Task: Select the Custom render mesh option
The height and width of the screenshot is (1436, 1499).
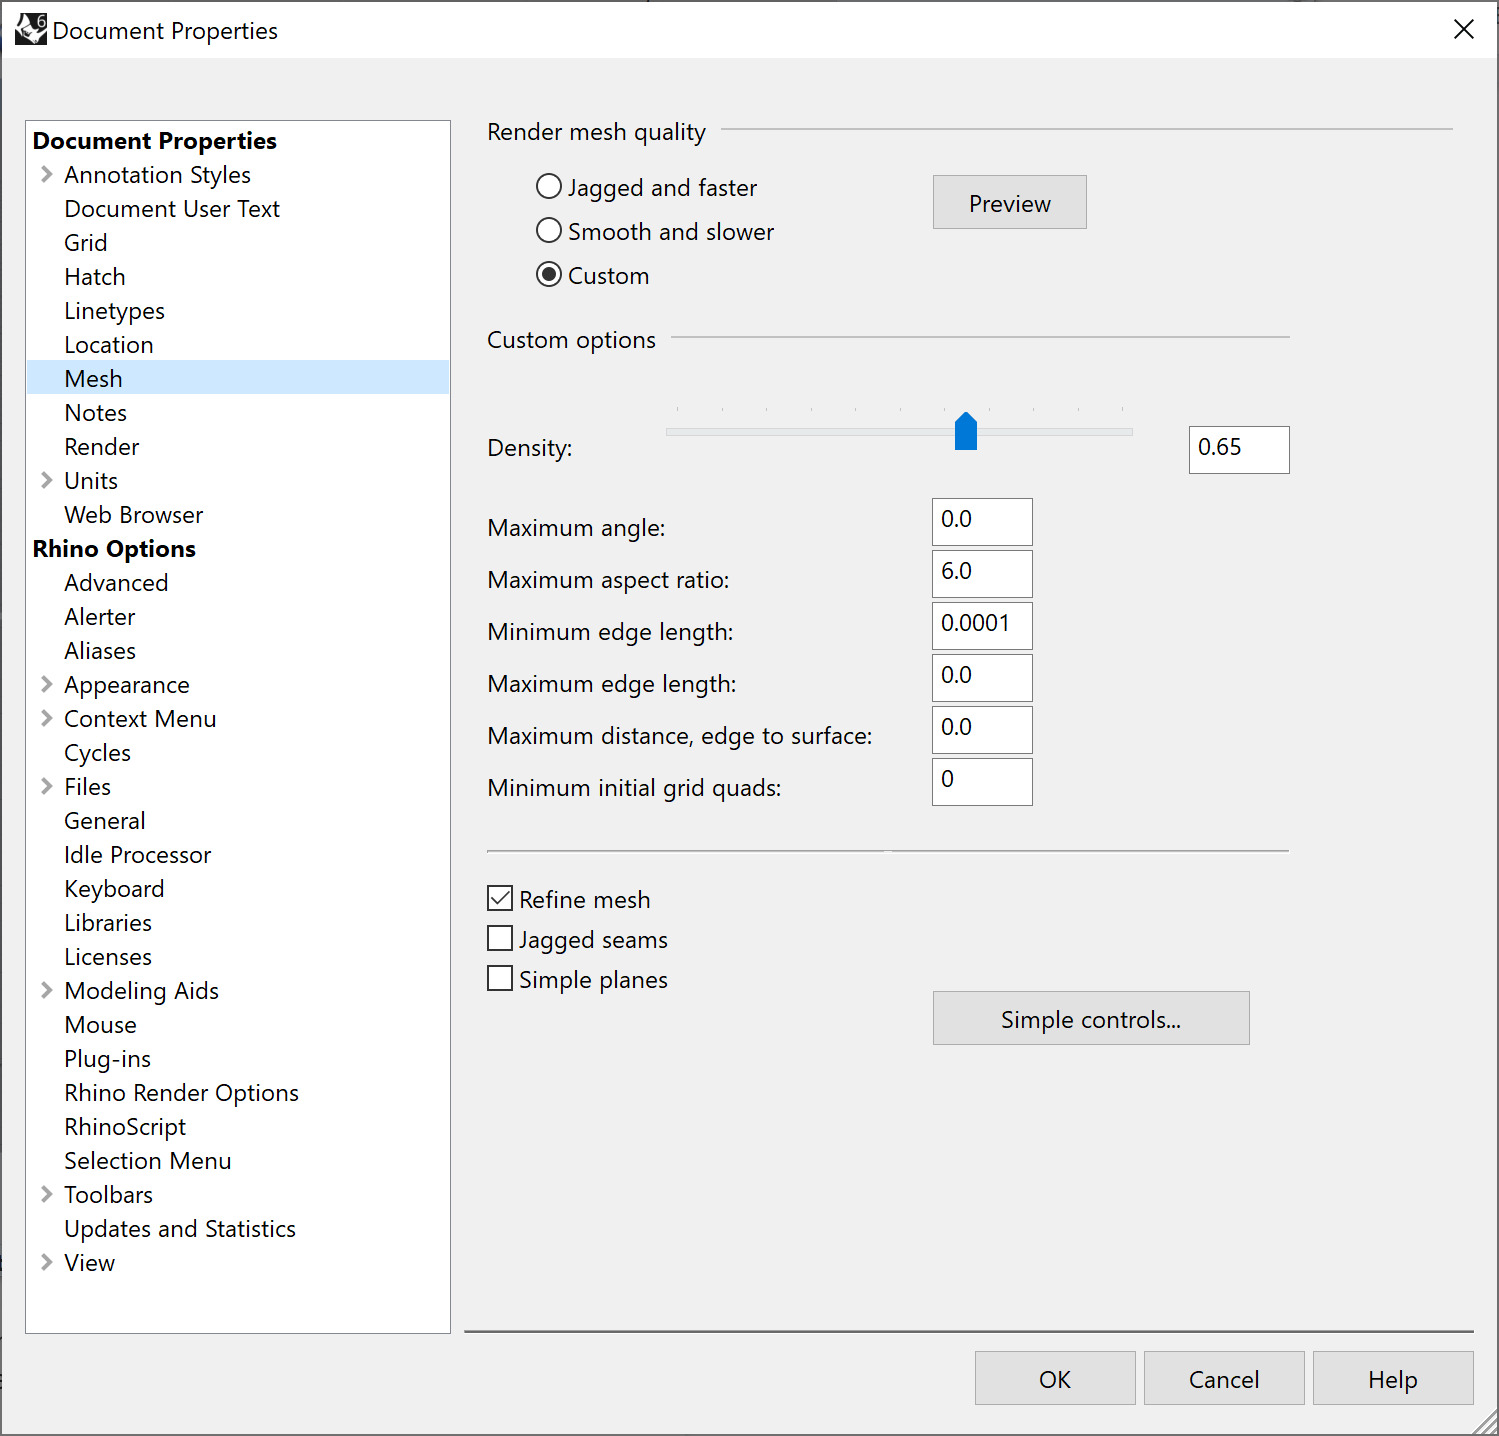Action: point(549,275)
